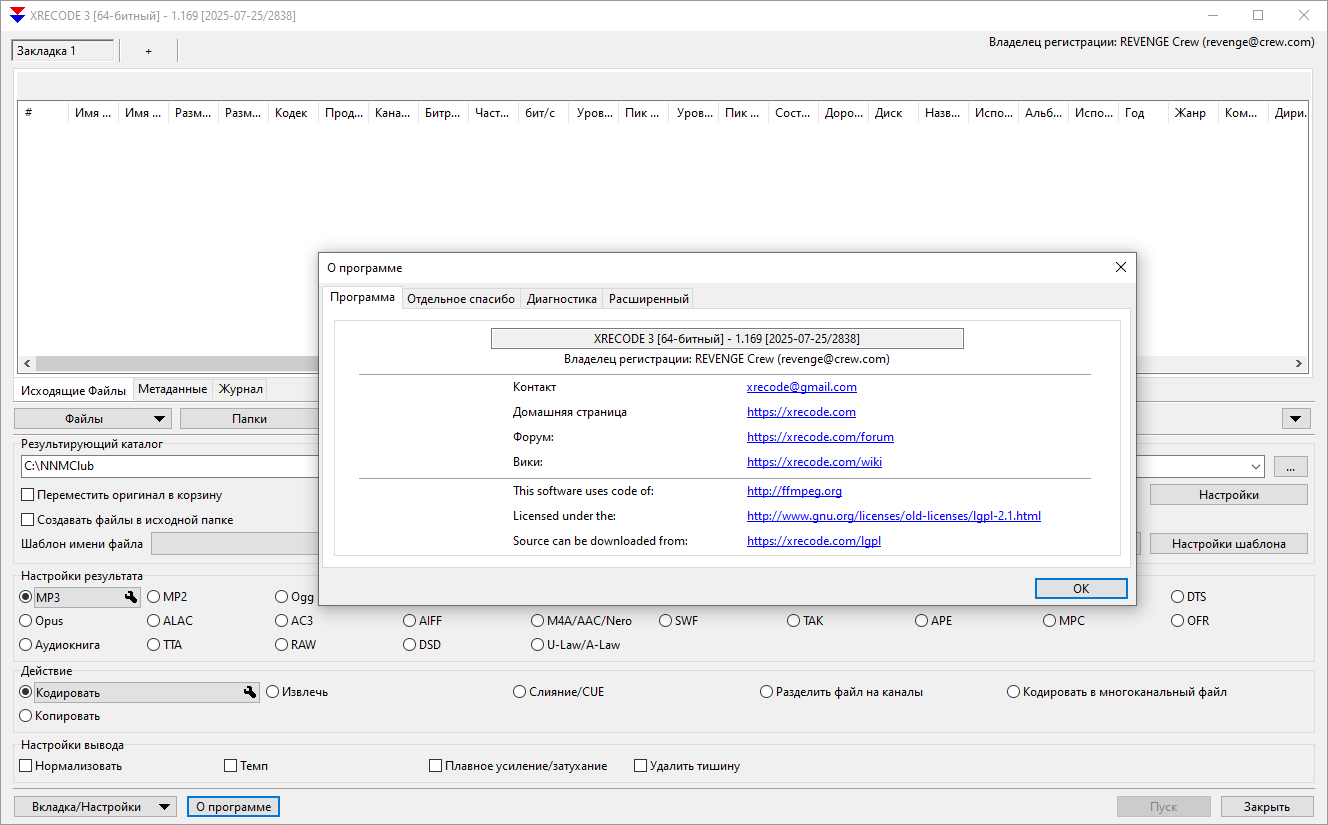Click OK in about dialog
This screenshot has width=1328, height=825.
(x=1081, y=588)
